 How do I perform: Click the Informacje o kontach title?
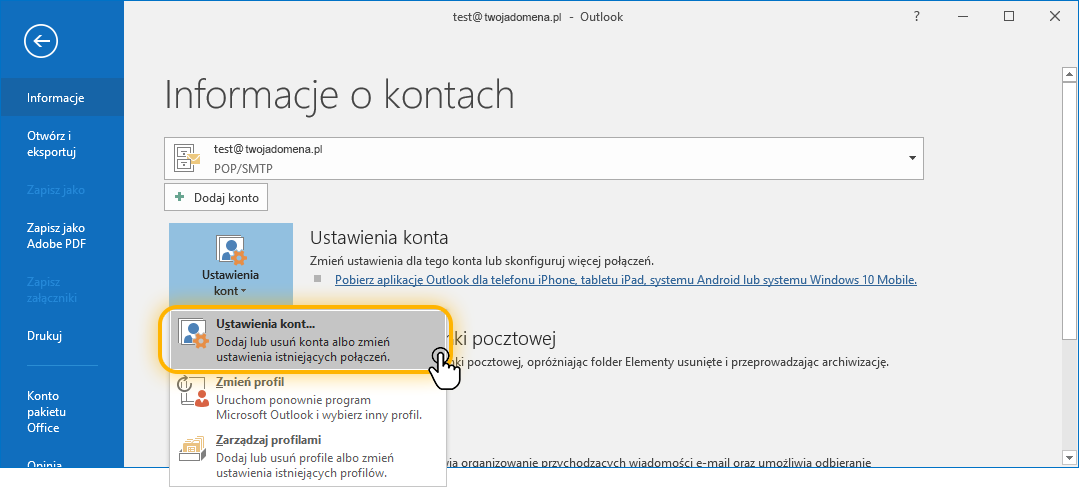pos(339,94)
